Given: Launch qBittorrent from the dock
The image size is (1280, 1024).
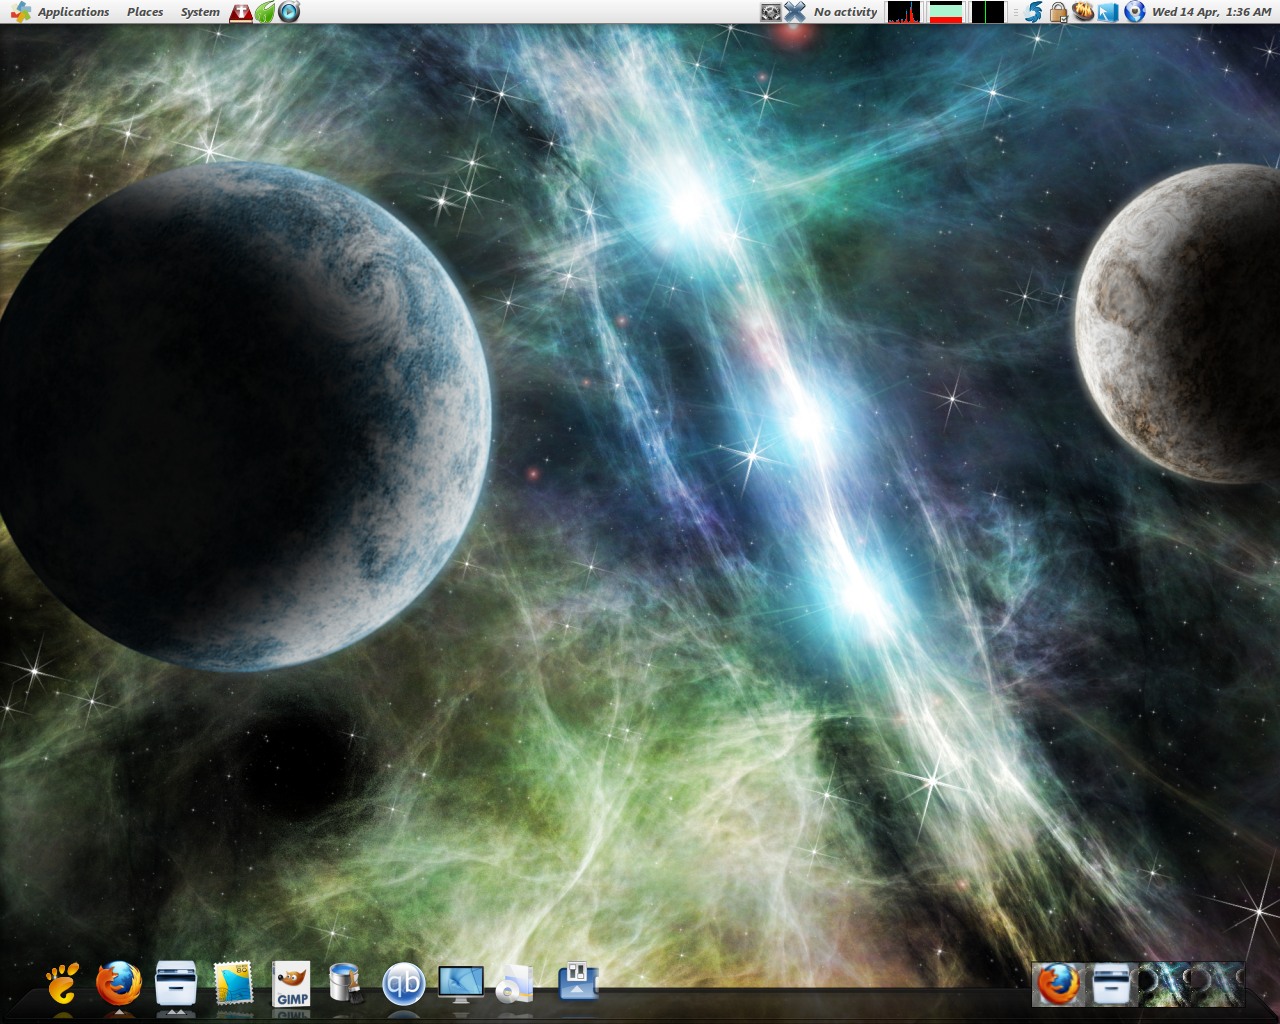Looking at the screenshot, I should (x=404, y=984).
